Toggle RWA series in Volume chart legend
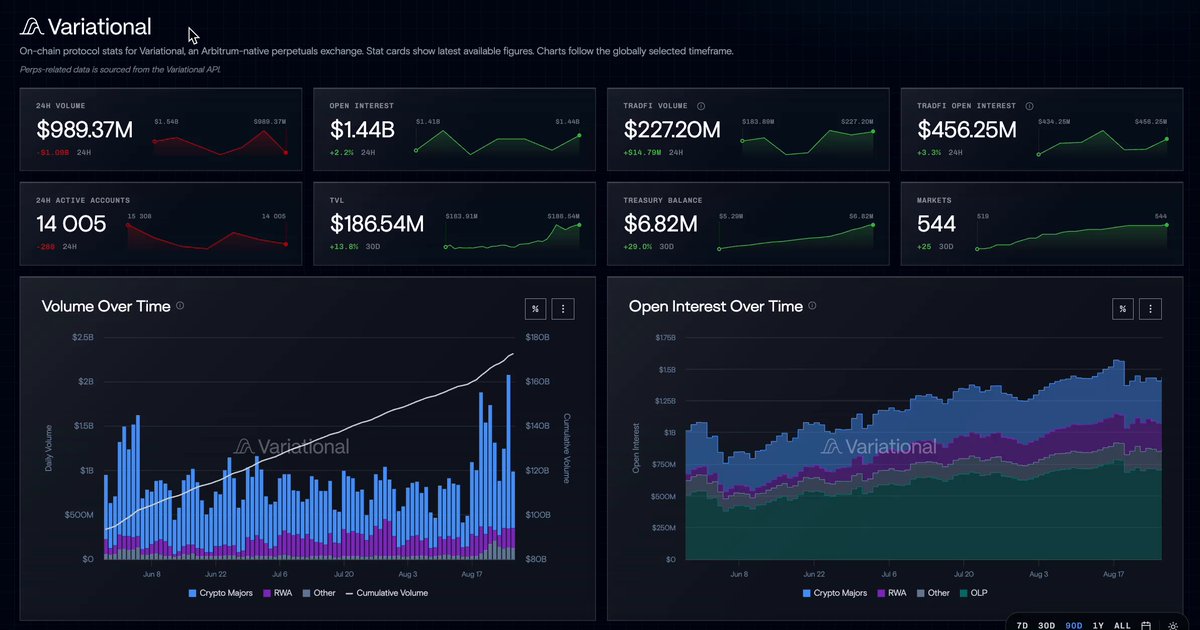The width and height of the screenshot is (1200, 630). (x=276, y=593)
